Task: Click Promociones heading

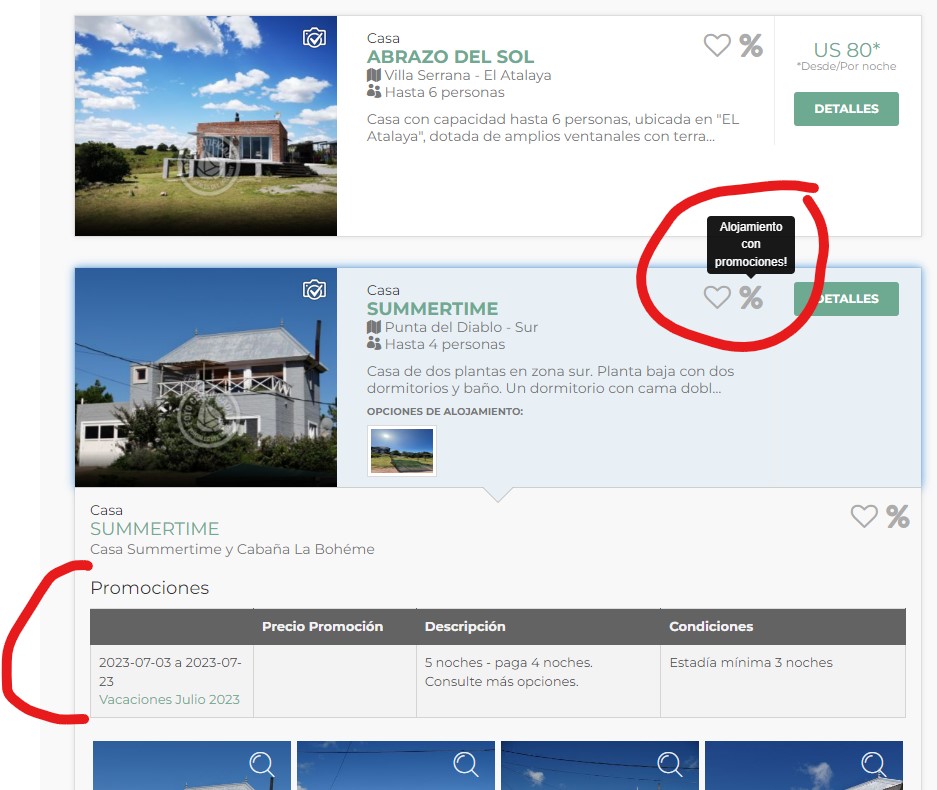Action: 149,588
